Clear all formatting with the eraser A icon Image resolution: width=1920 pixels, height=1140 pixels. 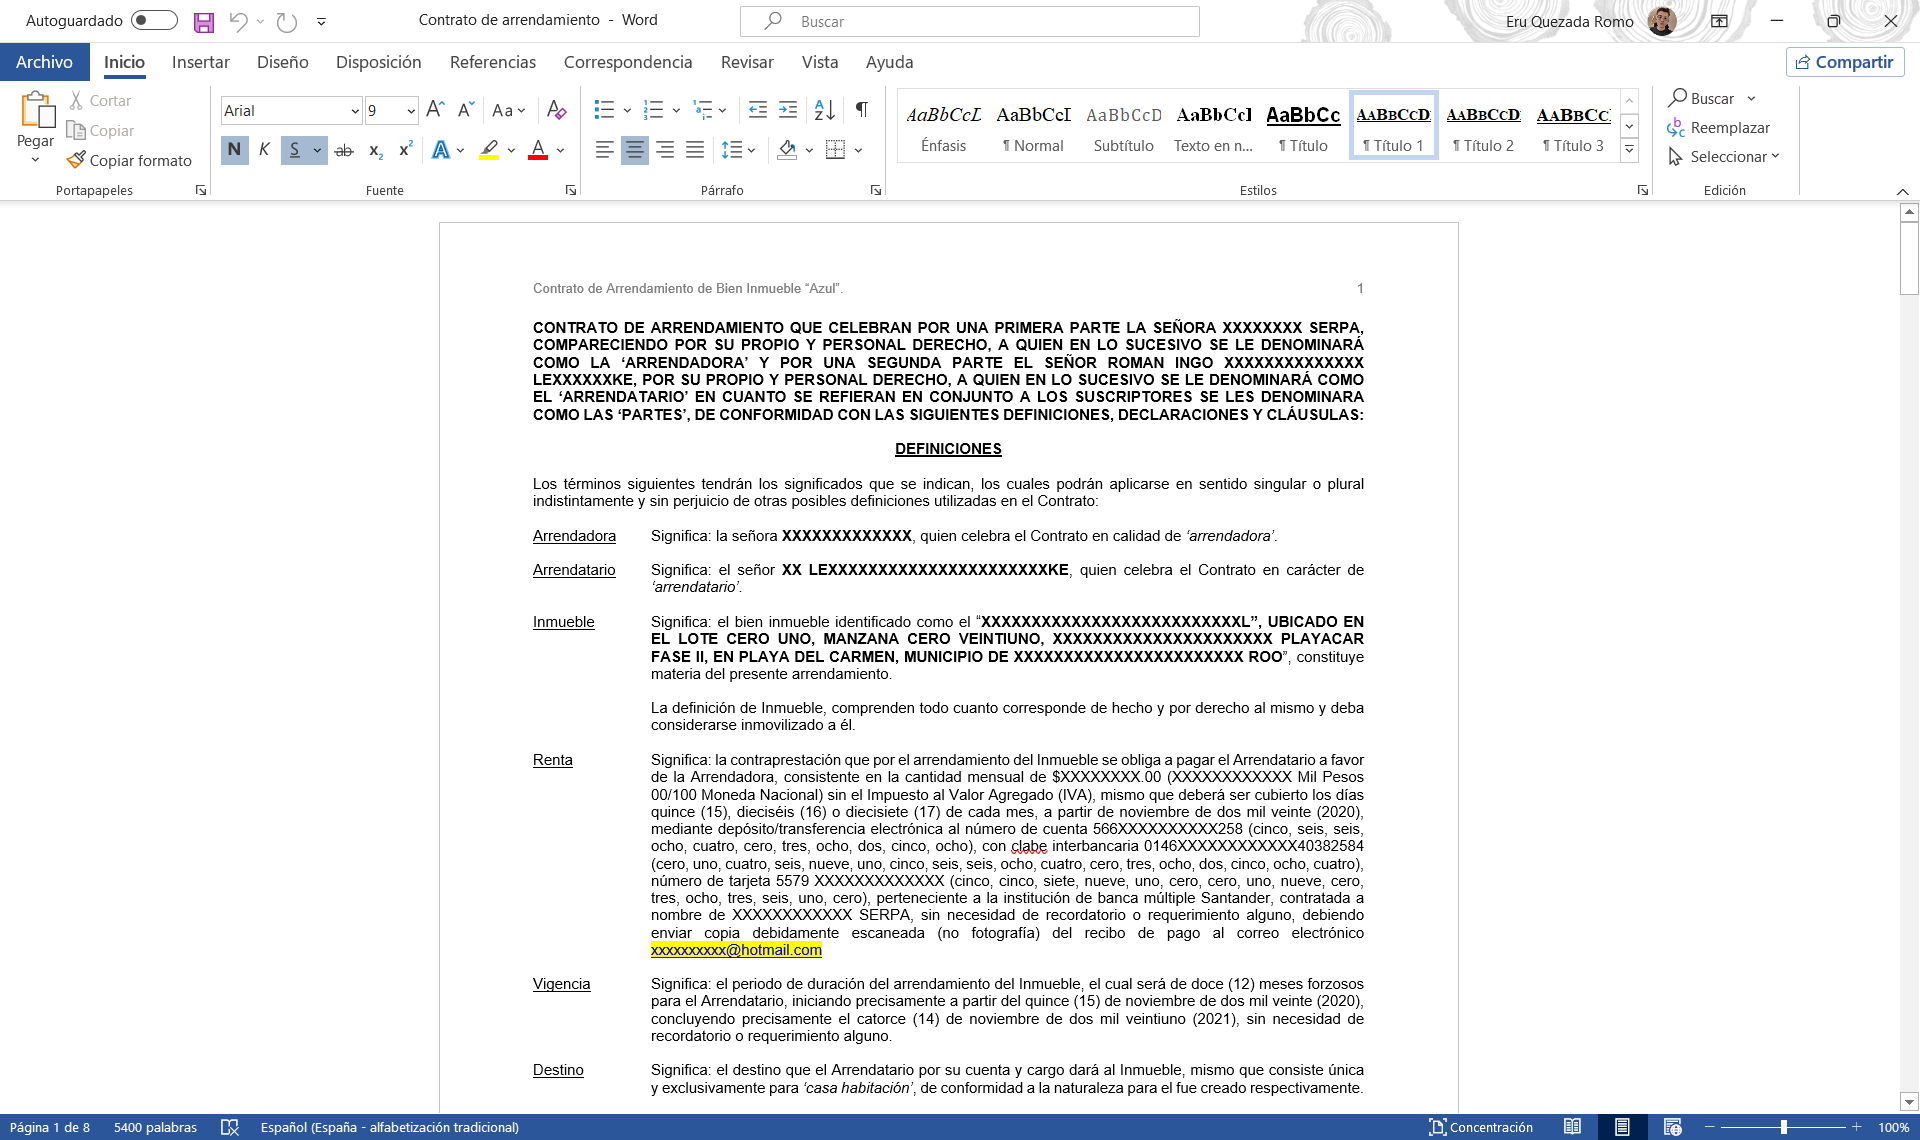point(557,110)
